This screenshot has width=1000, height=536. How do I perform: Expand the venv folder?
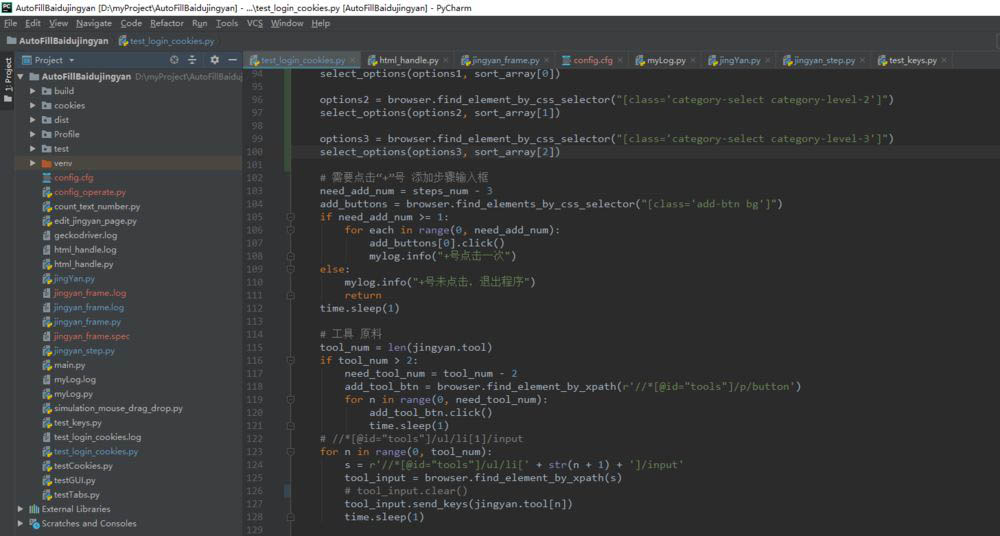pos(33,163)
